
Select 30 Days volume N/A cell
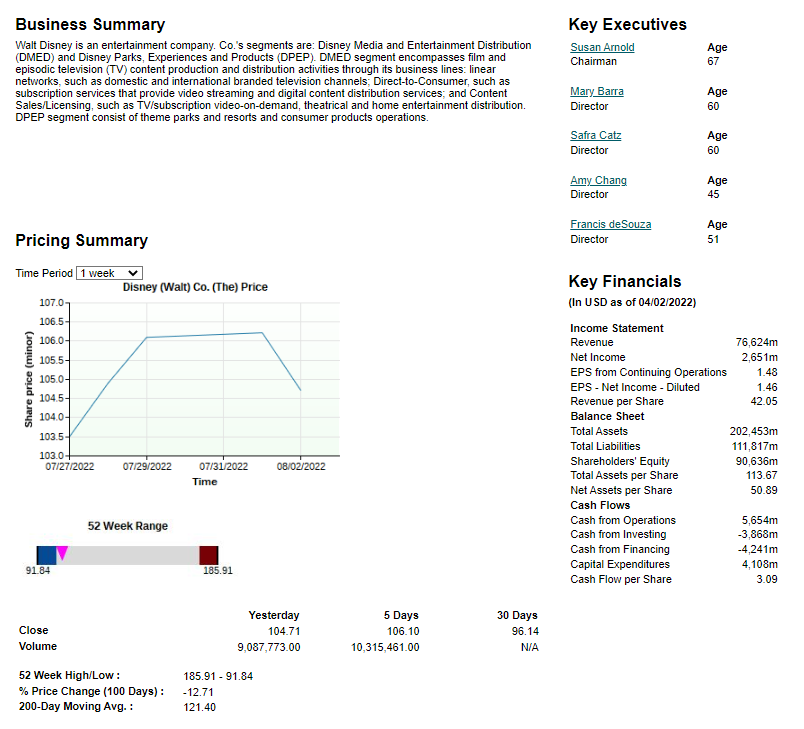point(530,647)
